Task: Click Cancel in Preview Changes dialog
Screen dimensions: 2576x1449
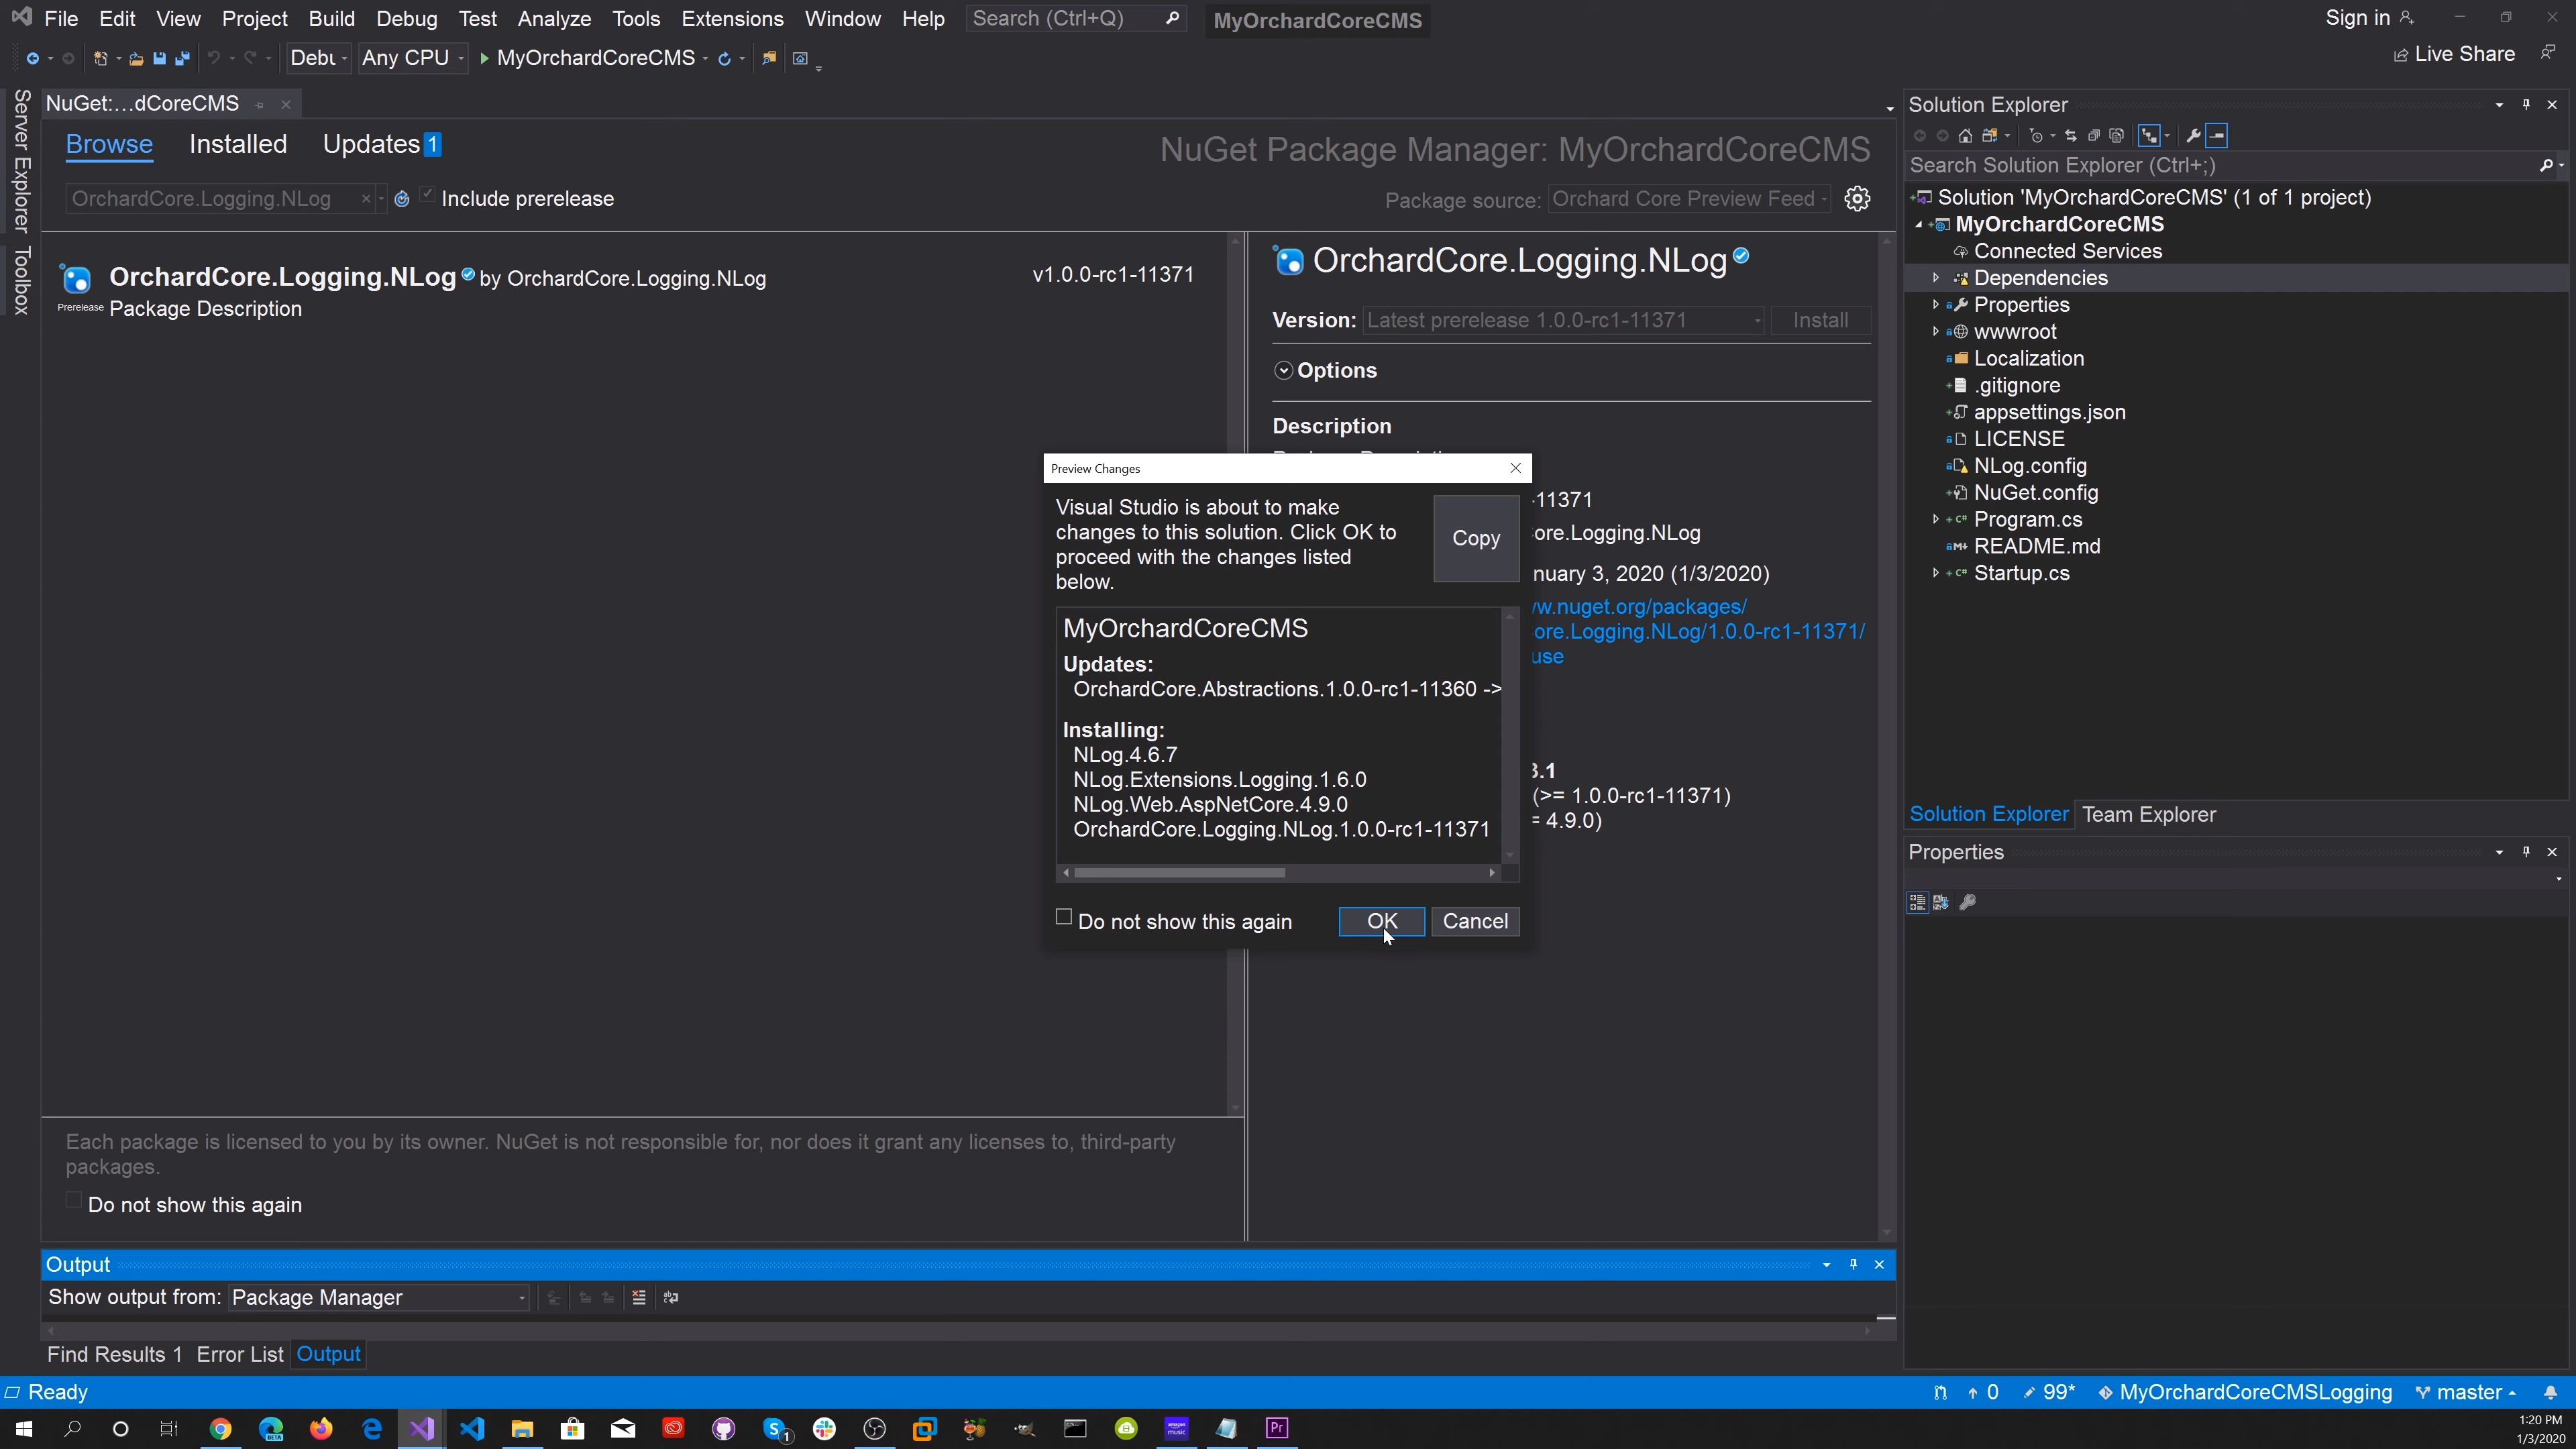Action: click(x=1475, y=922)
